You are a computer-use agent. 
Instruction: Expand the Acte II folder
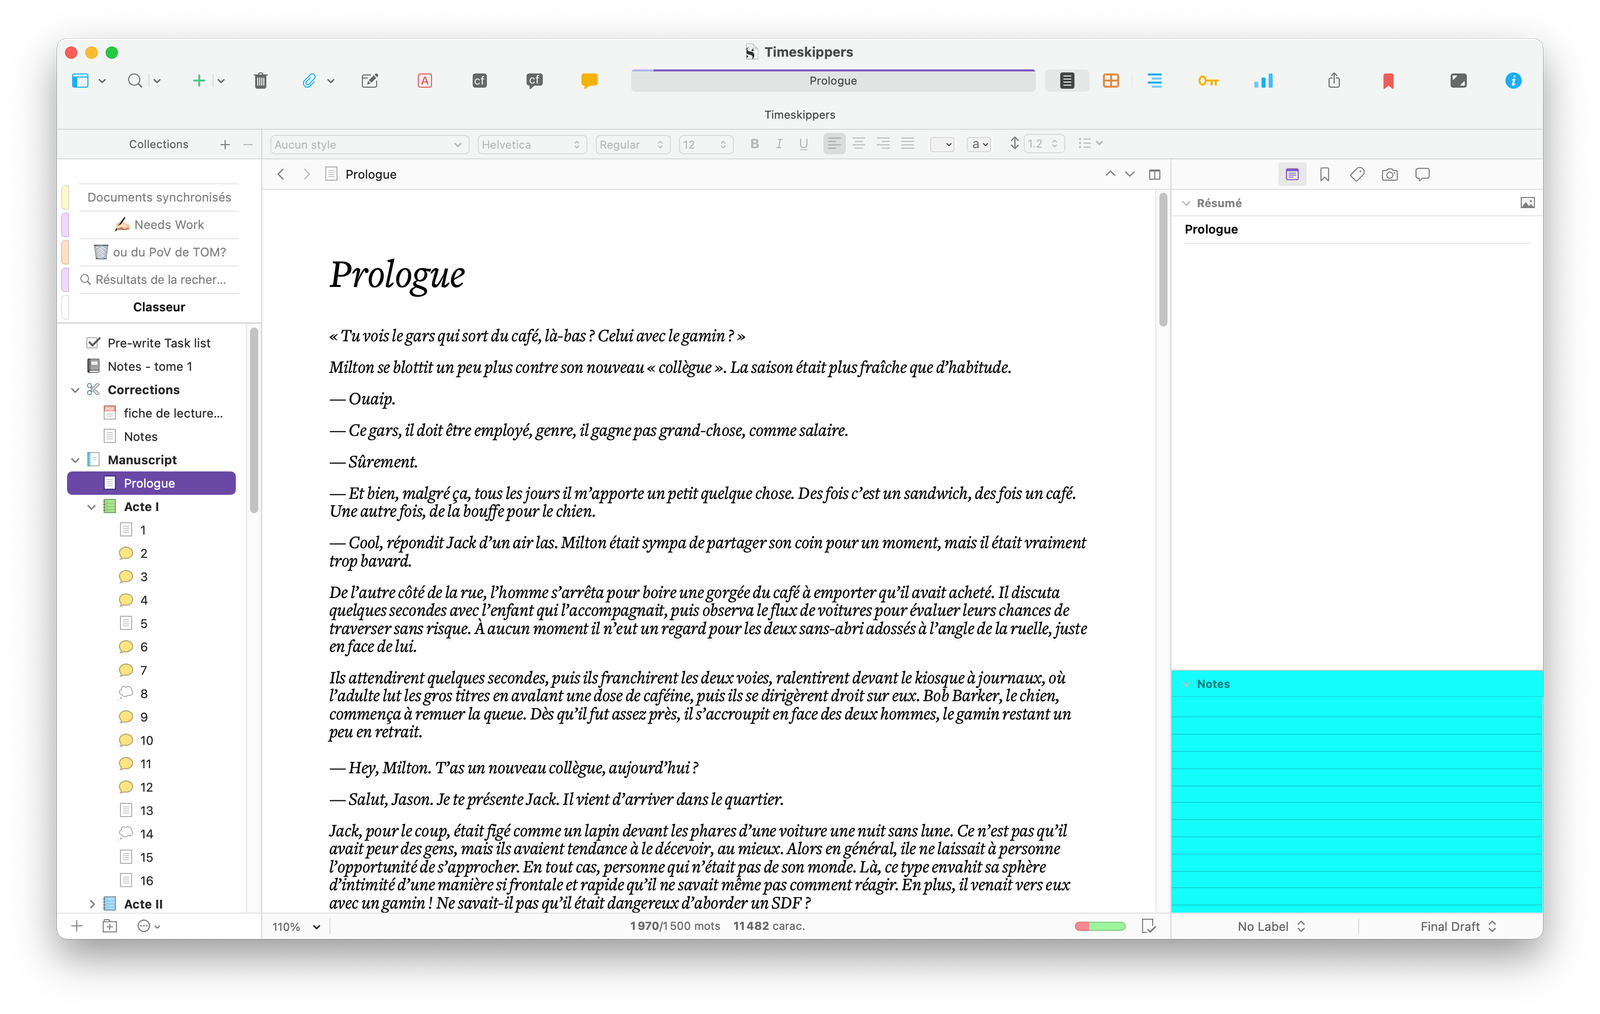(92, 904)
